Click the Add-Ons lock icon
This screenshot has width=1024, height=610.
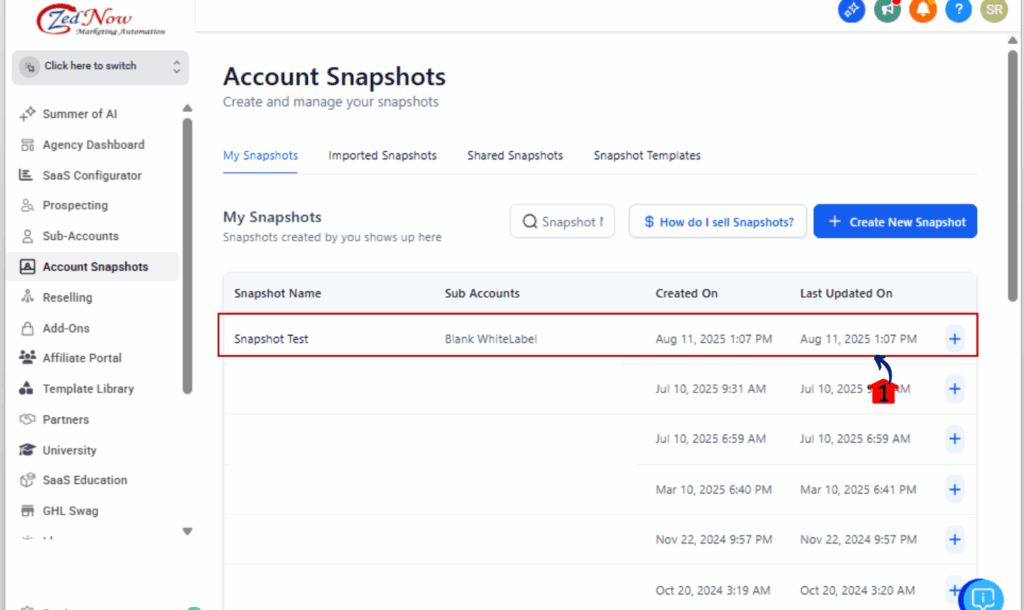[x=27, y=328]
